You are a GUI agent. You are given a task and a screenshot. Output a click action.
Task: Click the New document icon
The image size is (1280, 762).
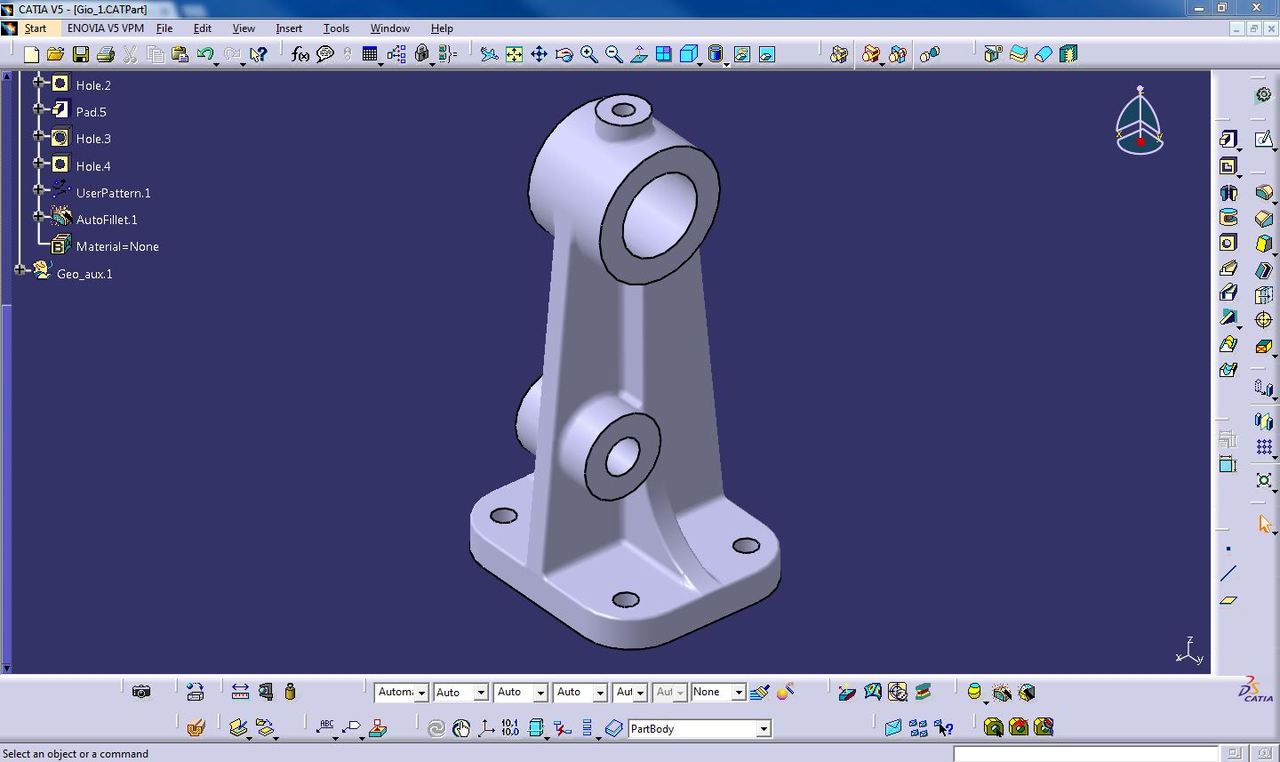pos(31,54)
